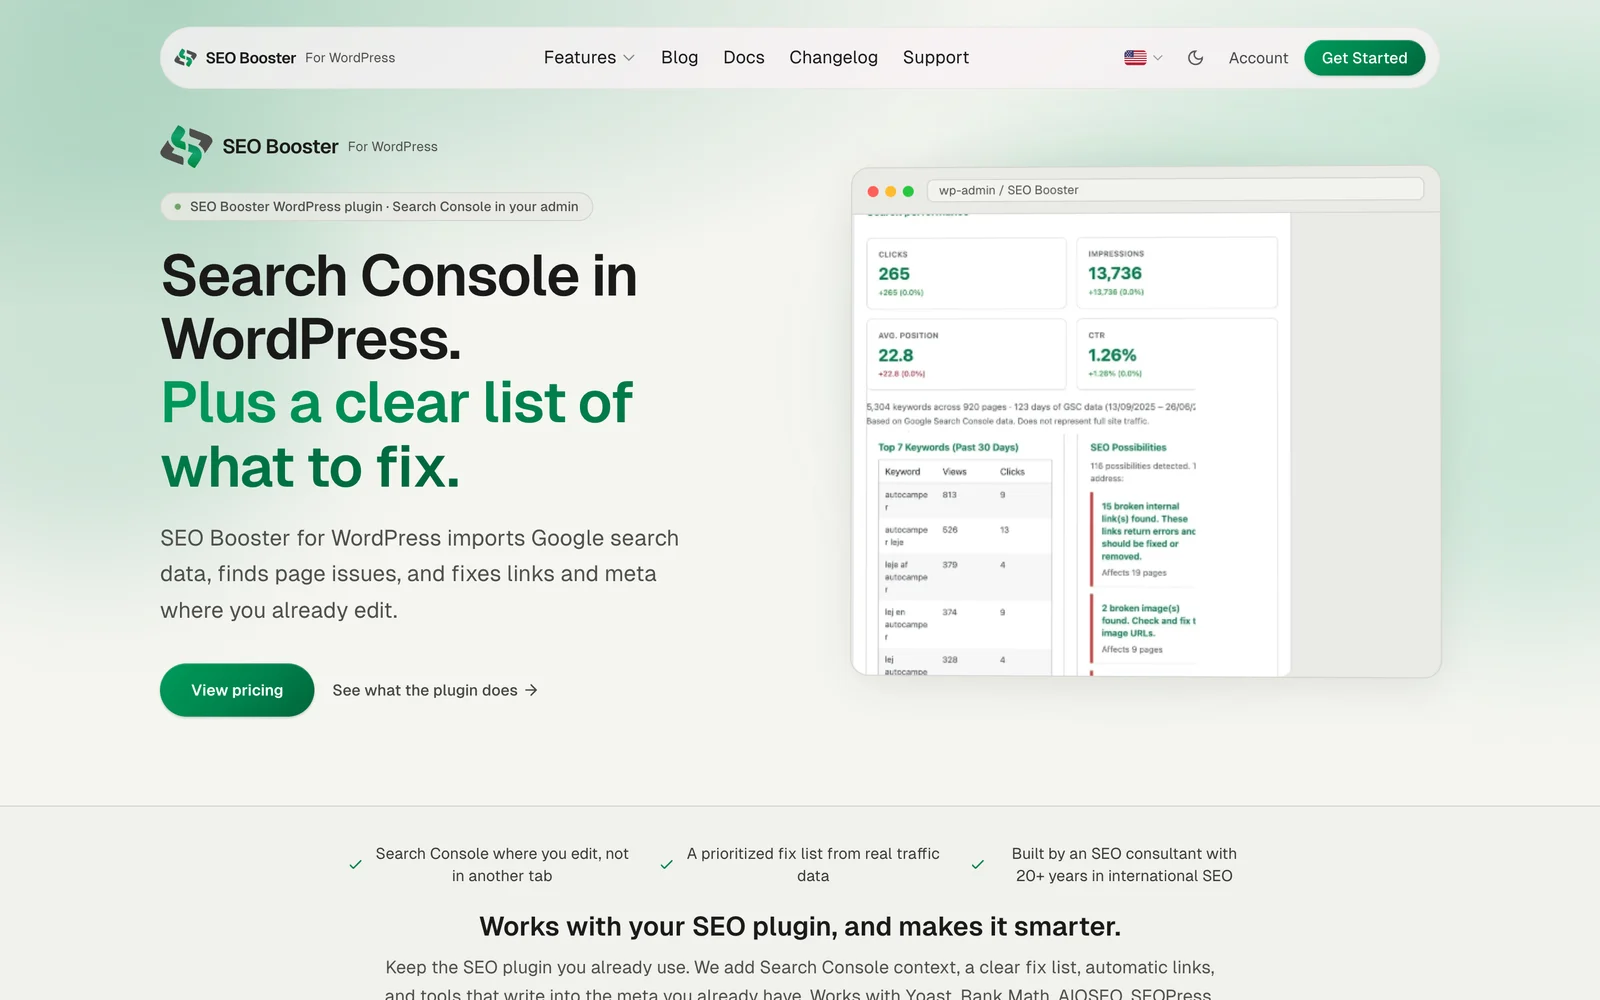The height and width of the screenshot is (1000, 1600).
Task: Click the Get Started button
Action: (1364, 58)
